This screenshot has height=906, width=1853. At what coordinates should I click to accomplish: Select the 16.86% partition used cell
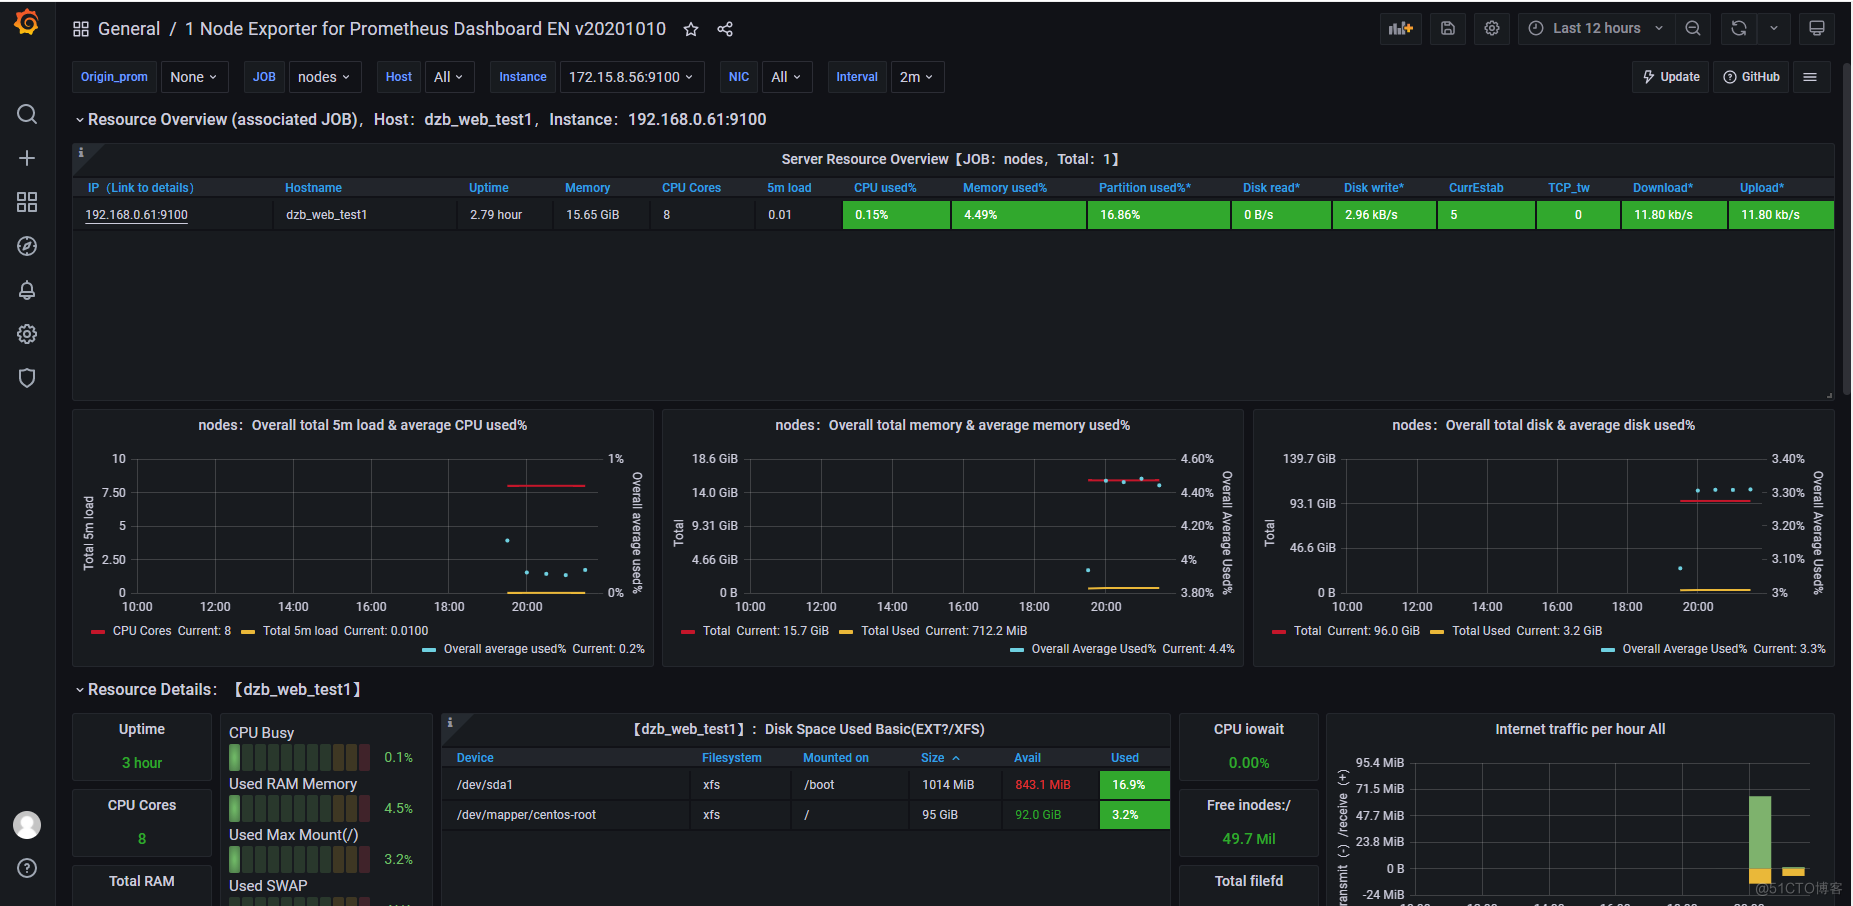pyautogui.click(x=1159, y=215)
